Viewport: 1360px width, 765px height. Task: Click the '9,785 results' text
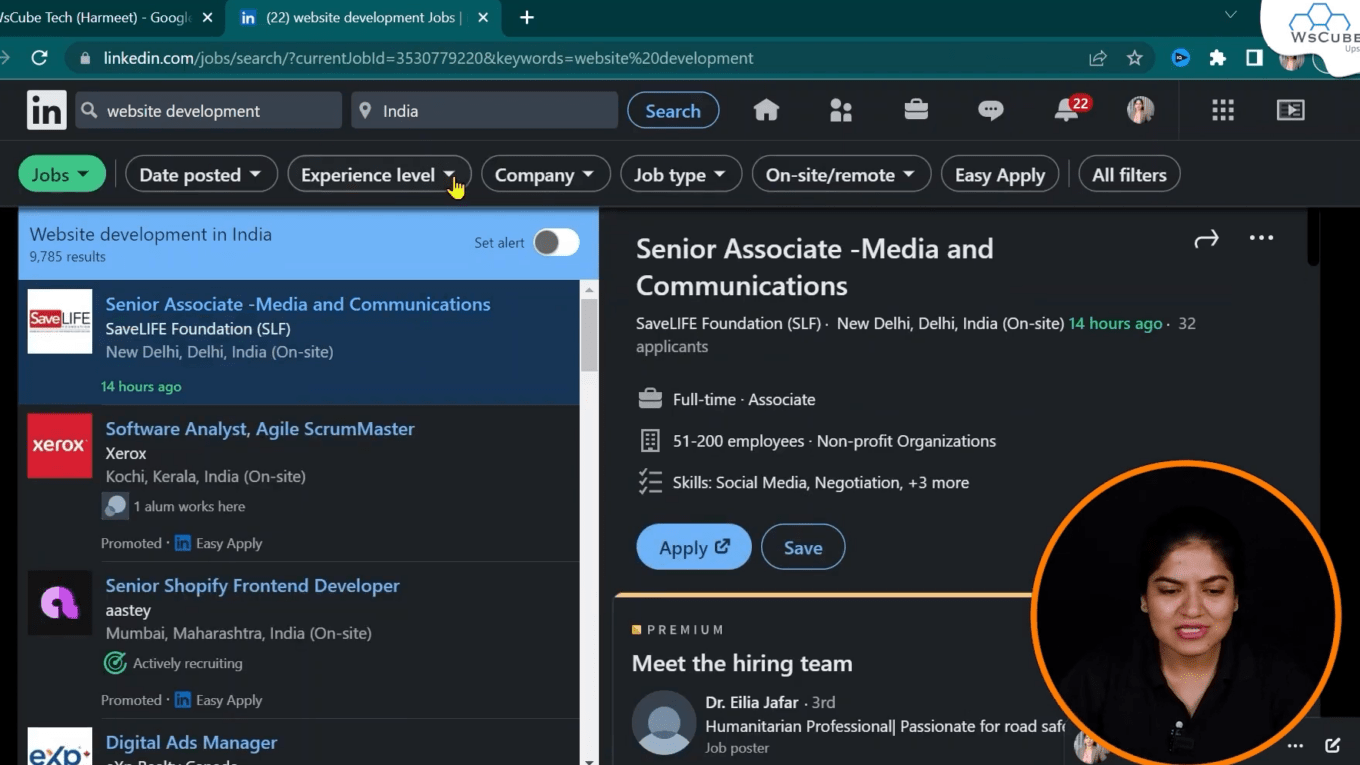67,257
